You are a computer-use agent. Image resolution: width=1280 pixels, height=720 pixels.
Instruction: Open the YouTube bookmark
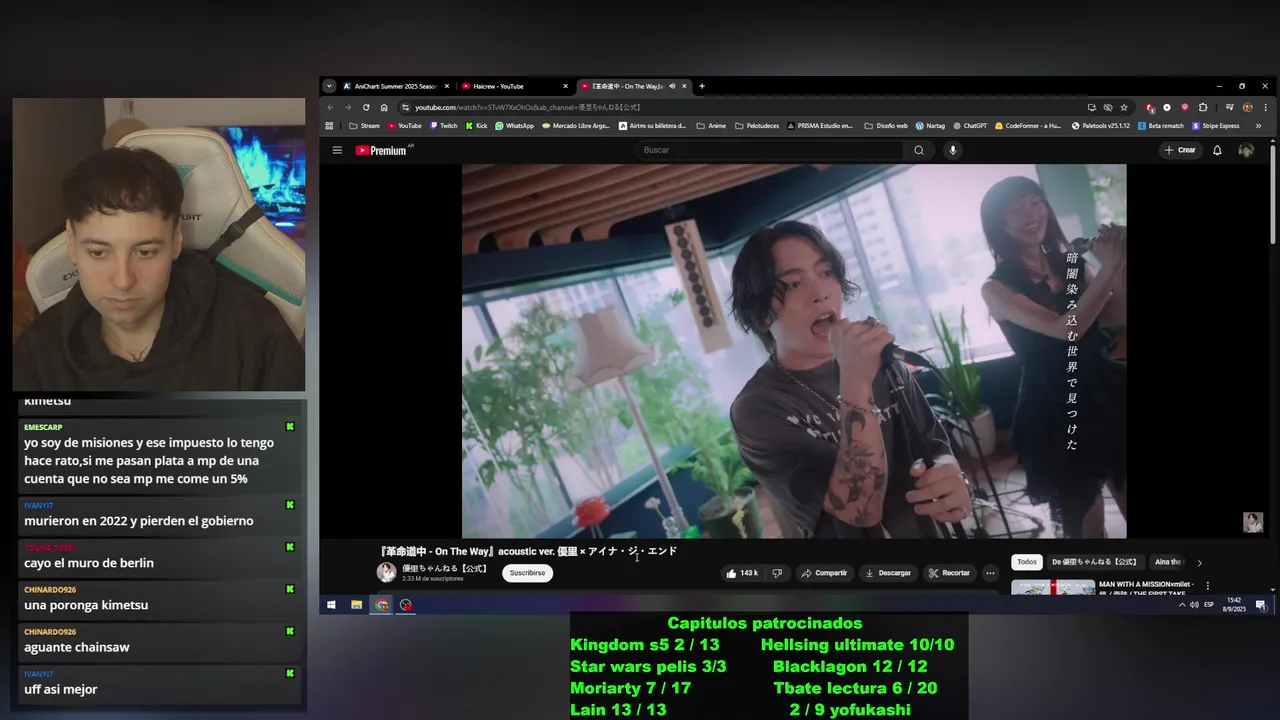[x=404, y=126]
